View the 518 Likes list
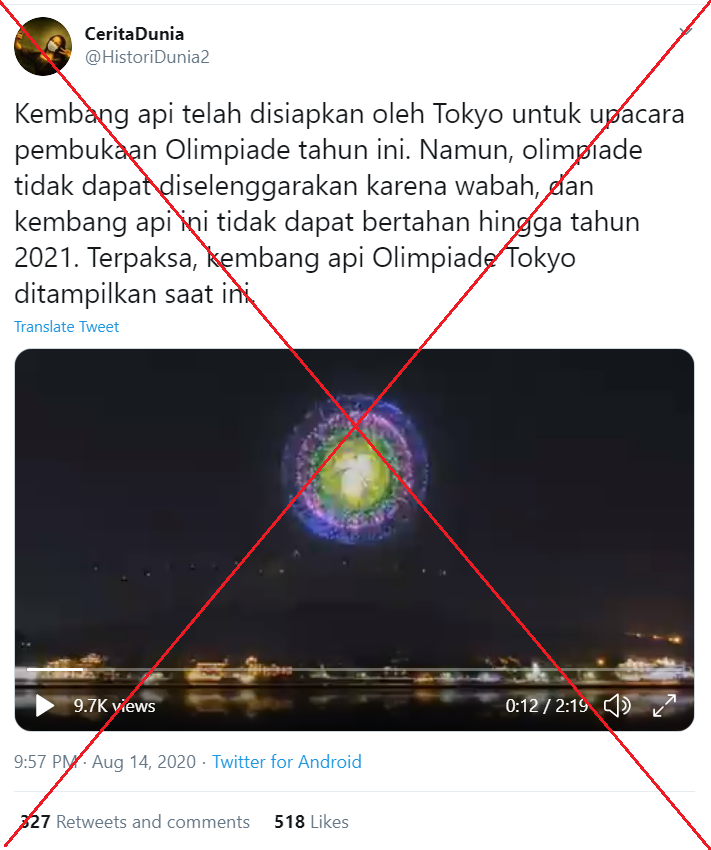The width and height of the screenshot is (711, 850). (x=312, y=821)
